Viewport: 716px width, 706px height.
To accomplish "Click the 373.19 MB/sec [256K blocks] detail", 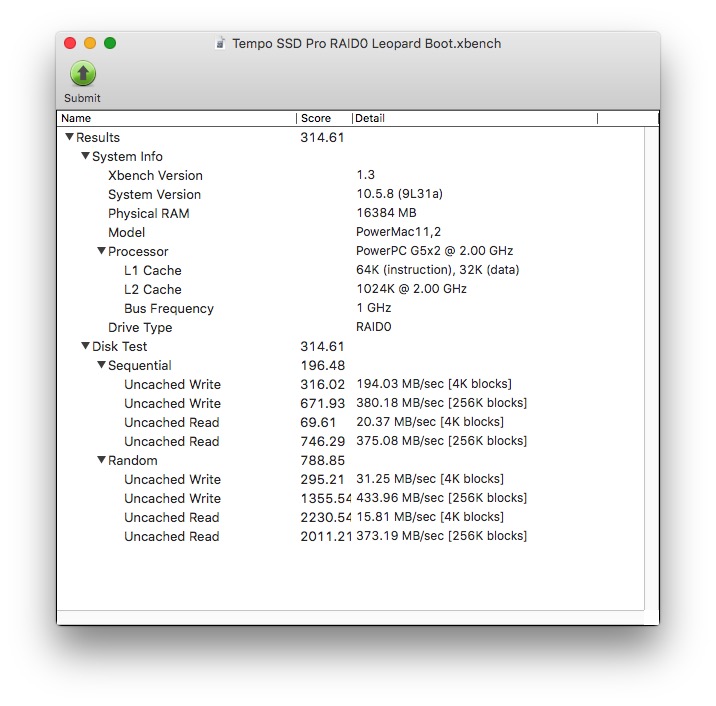I will (442, 536).
